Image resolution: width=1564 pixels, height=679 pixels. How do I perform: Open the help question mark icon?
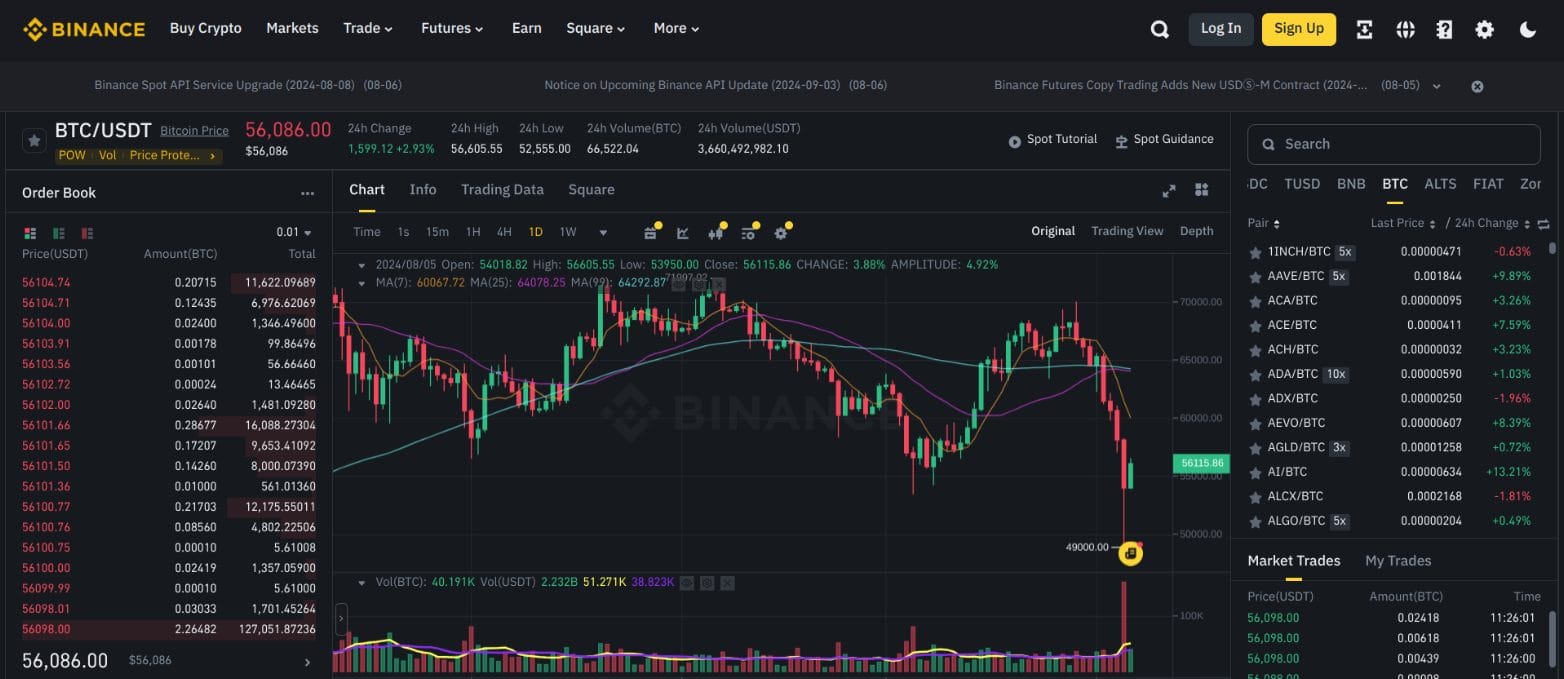click(x=1444, y=29)
